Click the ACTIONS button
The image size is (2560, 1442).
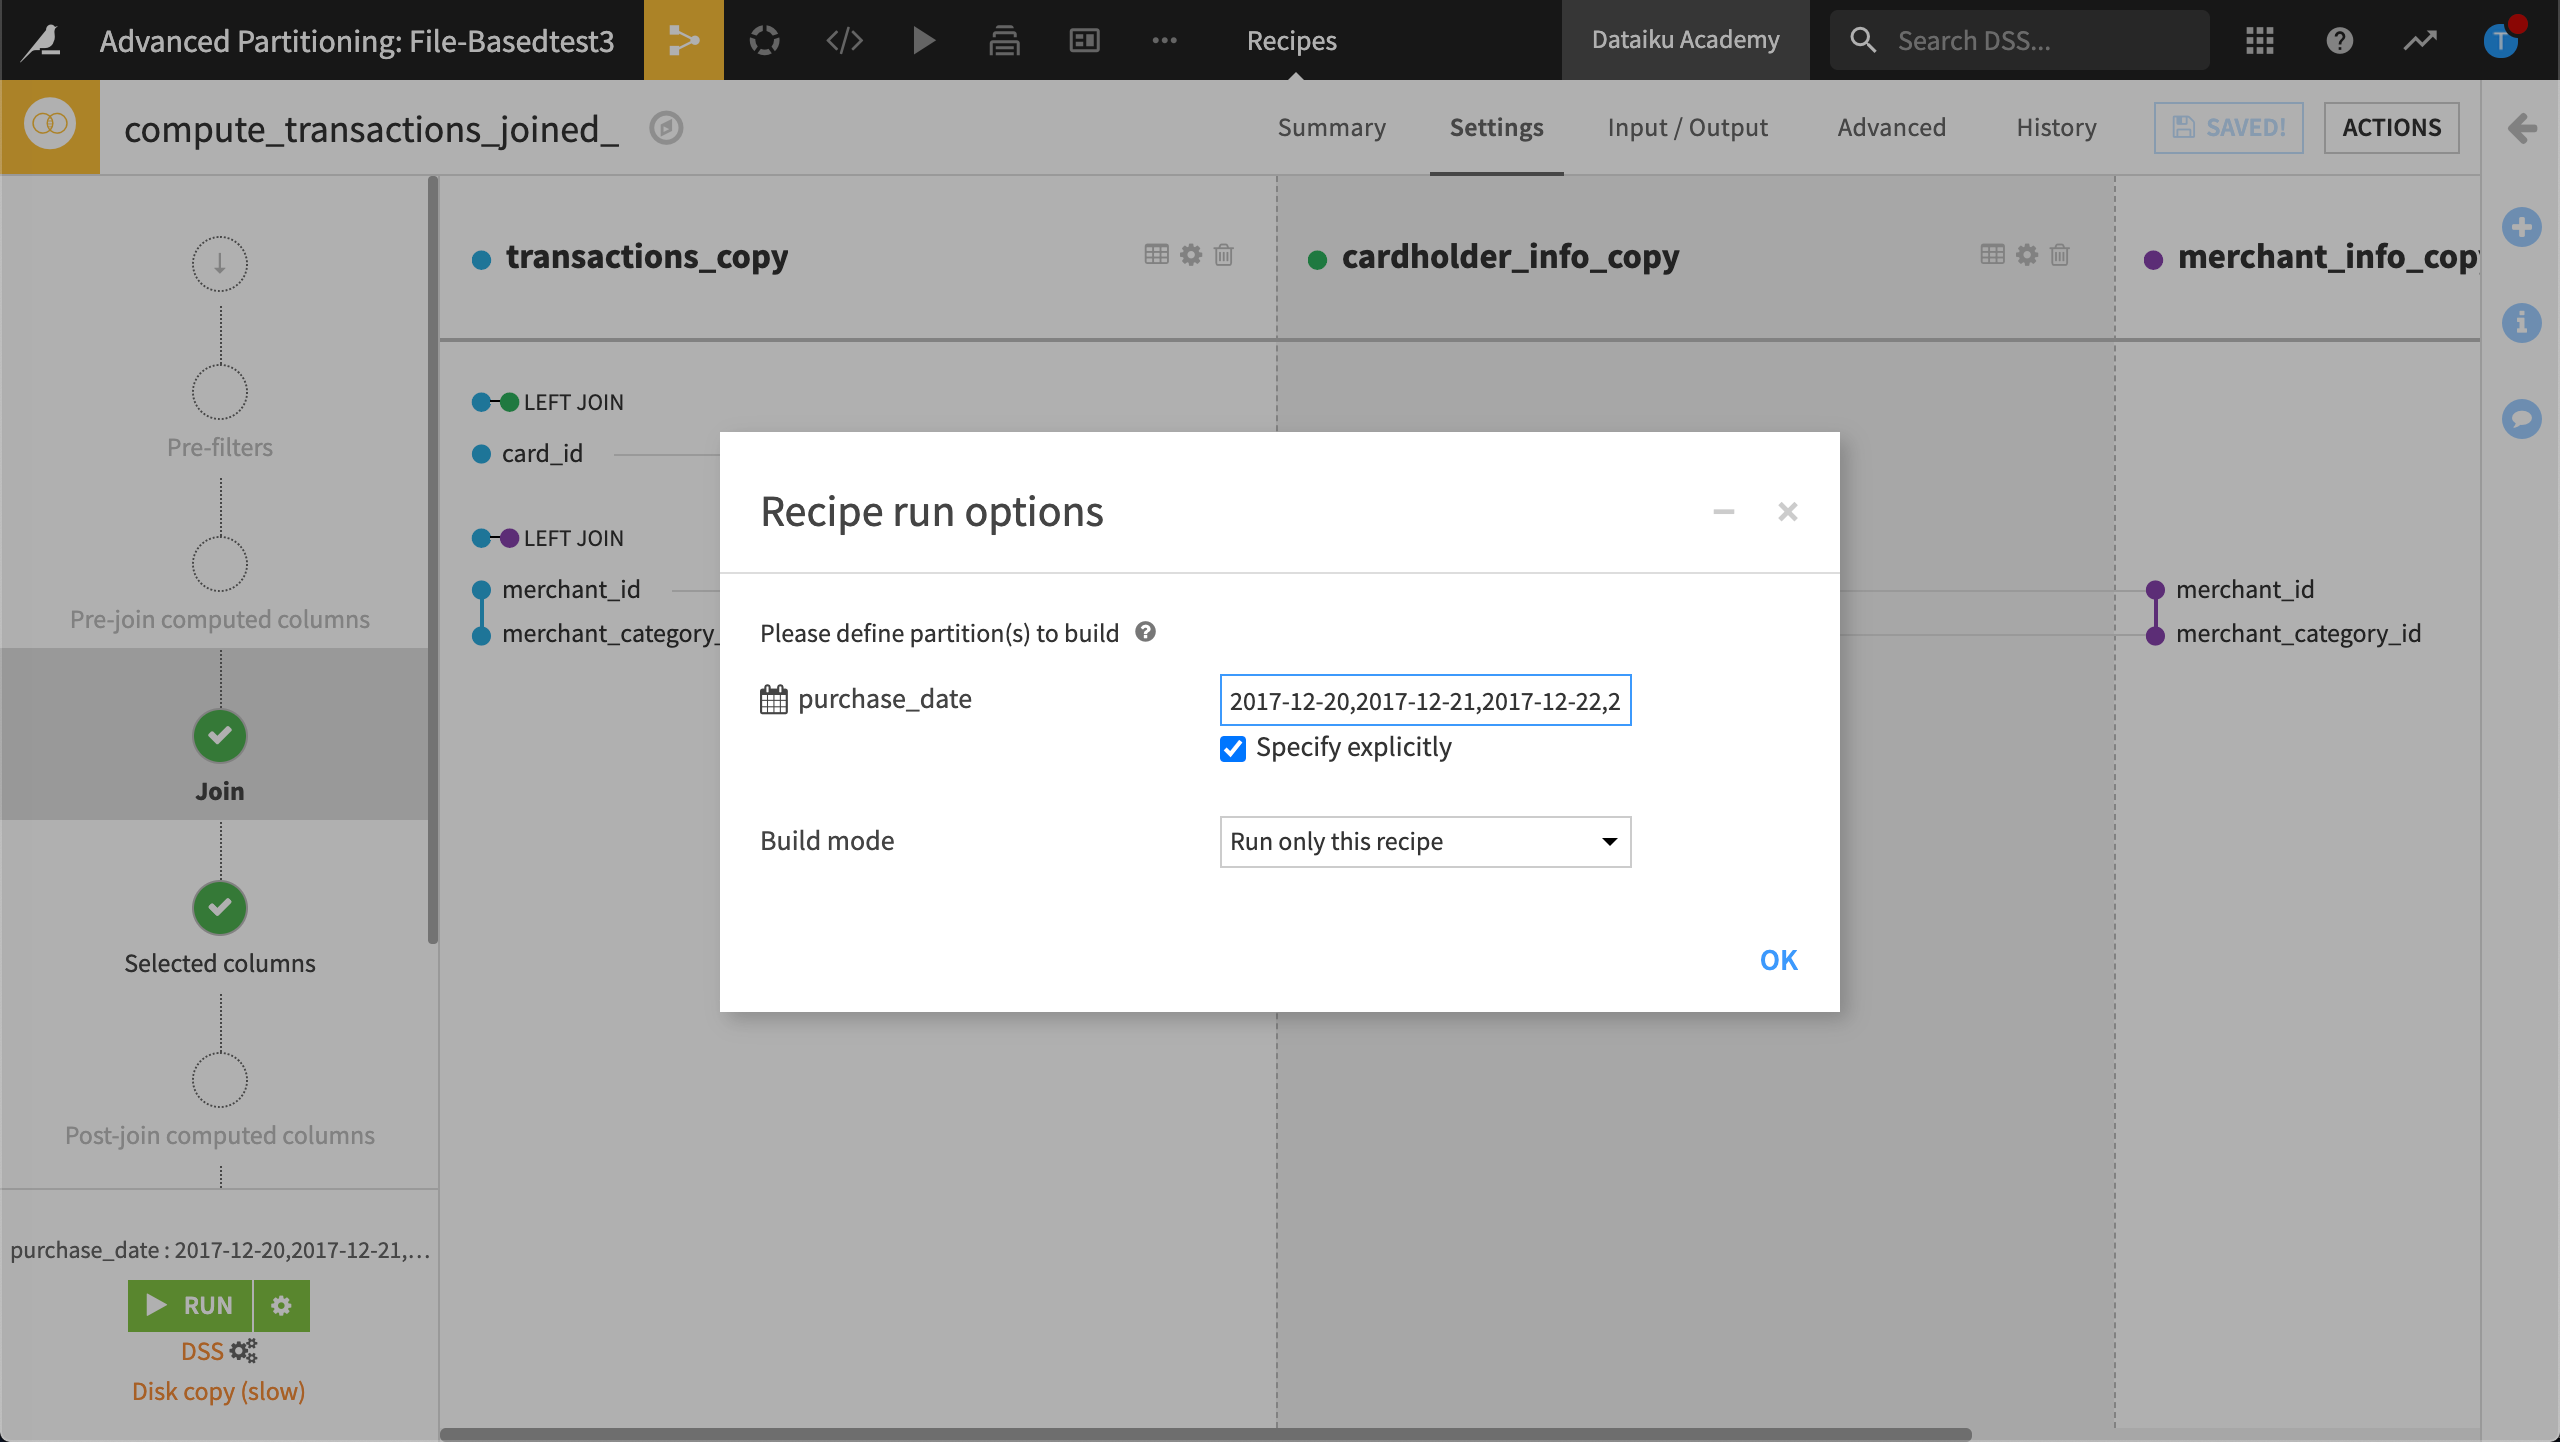click(2390, 127)
